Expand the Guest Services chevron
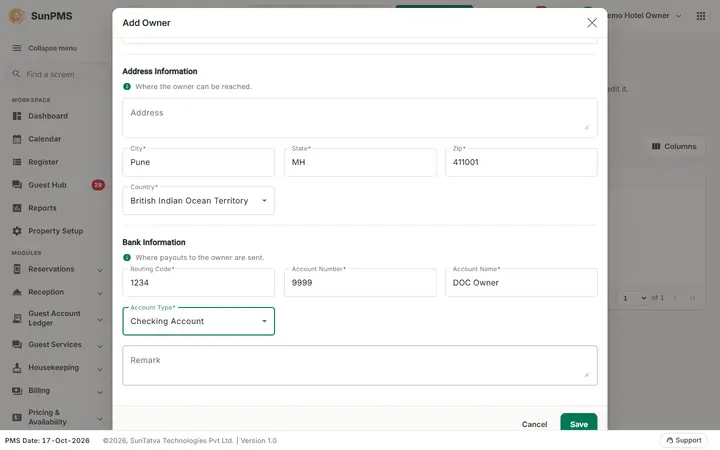 pyautogui.click(x=100, y=346)
